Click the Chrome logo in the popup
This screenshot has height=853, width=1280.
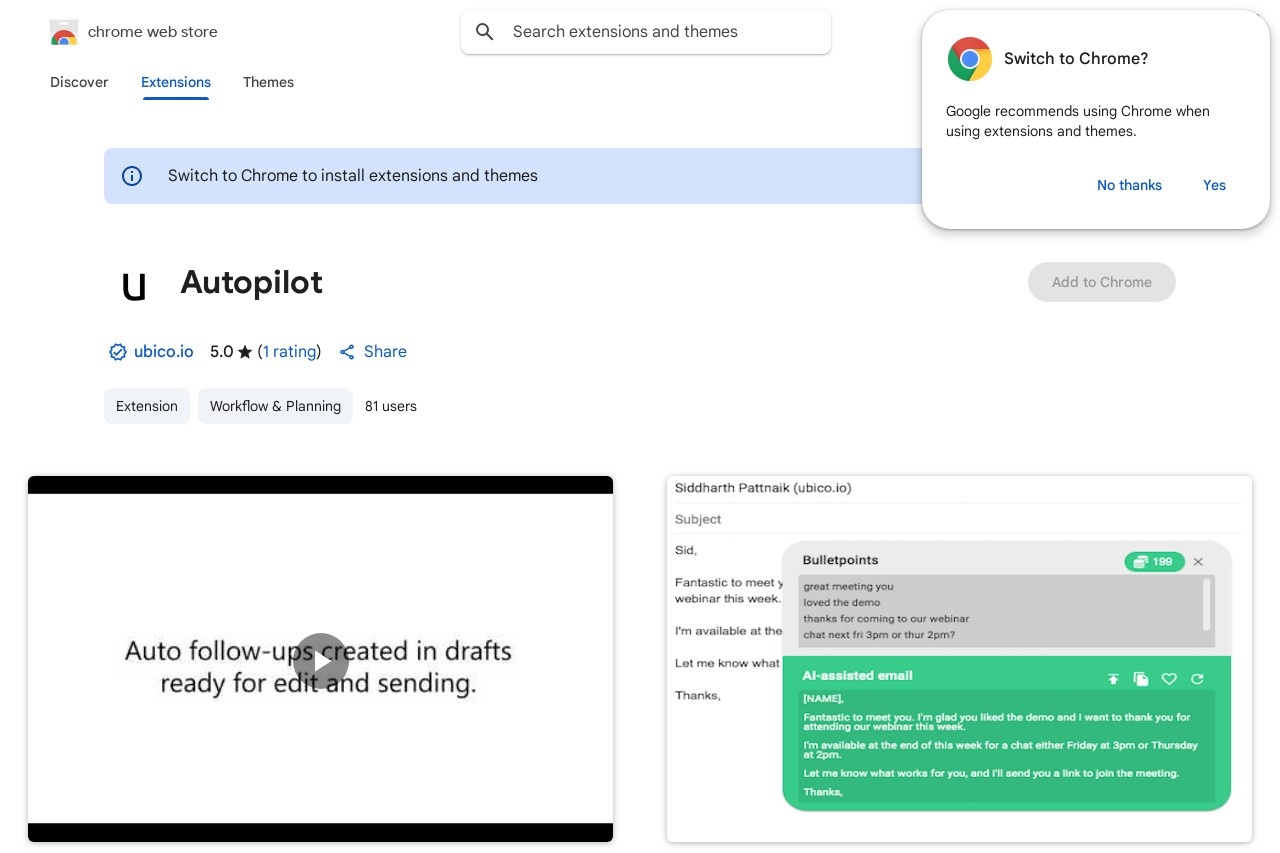click(x=970, y=59)
